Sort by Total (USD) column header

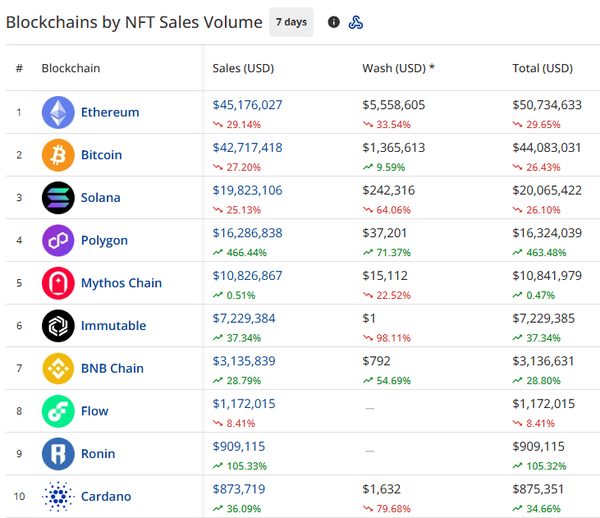(x=542, y=68)
